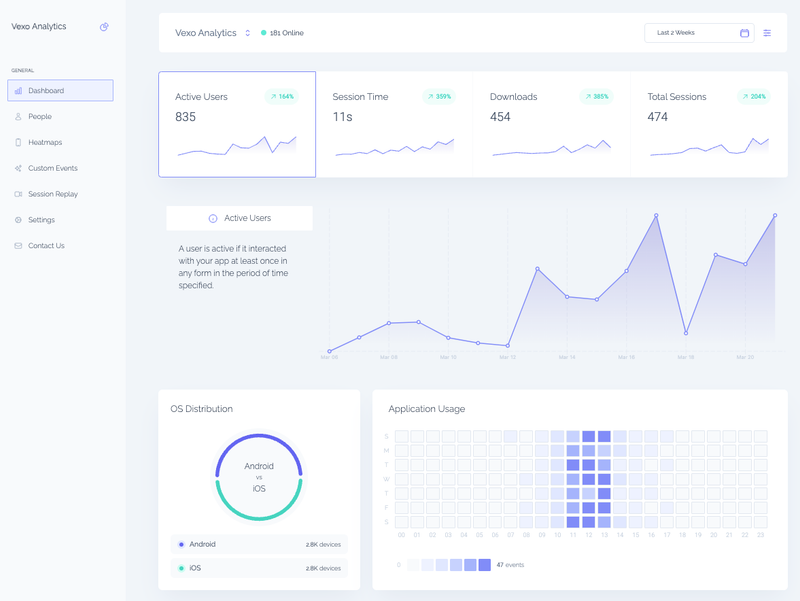The width and height of the screenshot is (800, 601).
Task: Click the Heatmaps phone icon
Action: 19,141
